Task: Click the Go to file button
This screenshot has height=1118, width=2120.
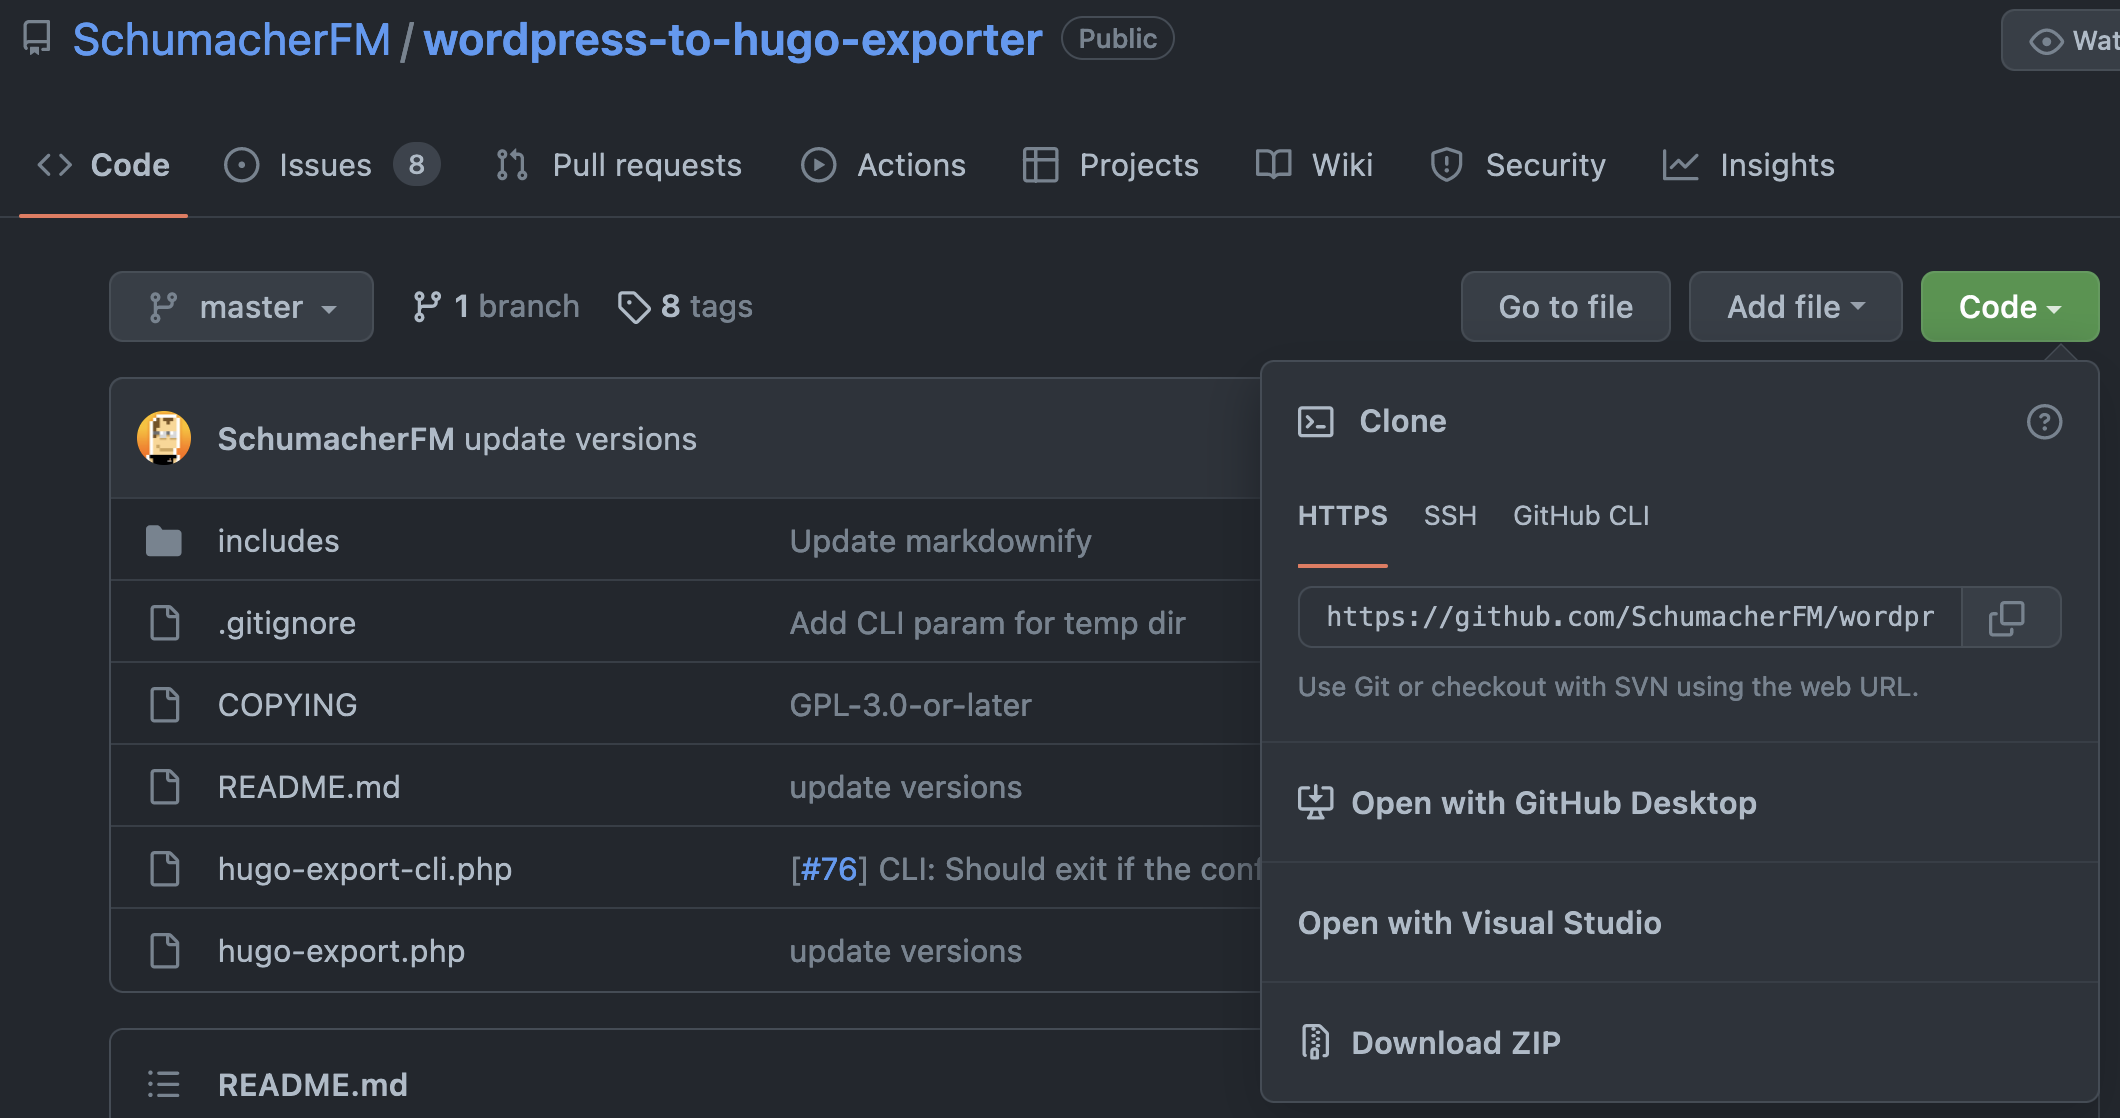Action: click(1565, 307)
